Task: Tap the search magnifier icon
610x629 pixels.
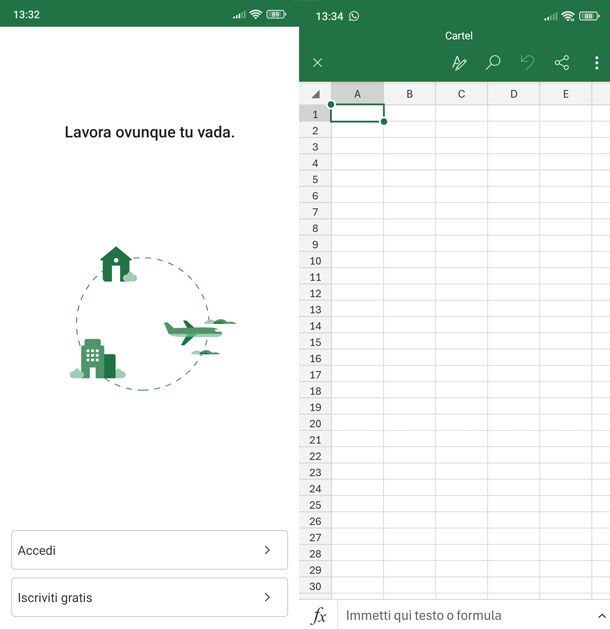Action: coord(493,63)
